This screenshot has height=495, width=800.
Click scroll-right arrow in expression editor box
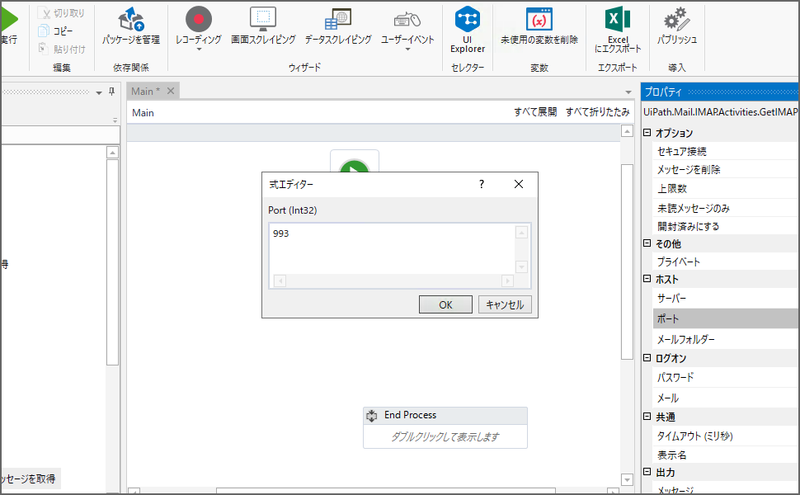pos(507,281)
